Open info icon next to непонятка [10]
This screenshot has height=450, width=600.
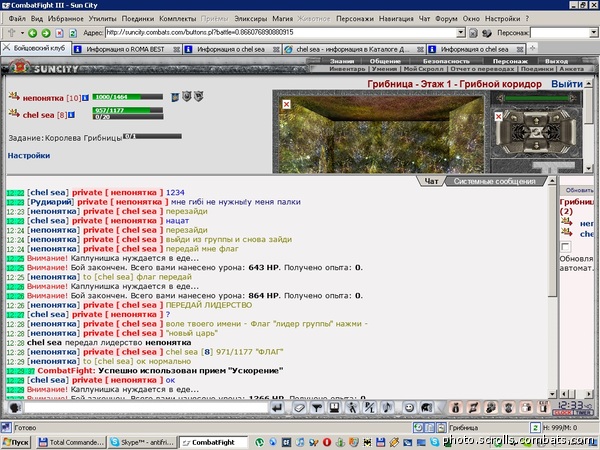click(x=85, y=98)
